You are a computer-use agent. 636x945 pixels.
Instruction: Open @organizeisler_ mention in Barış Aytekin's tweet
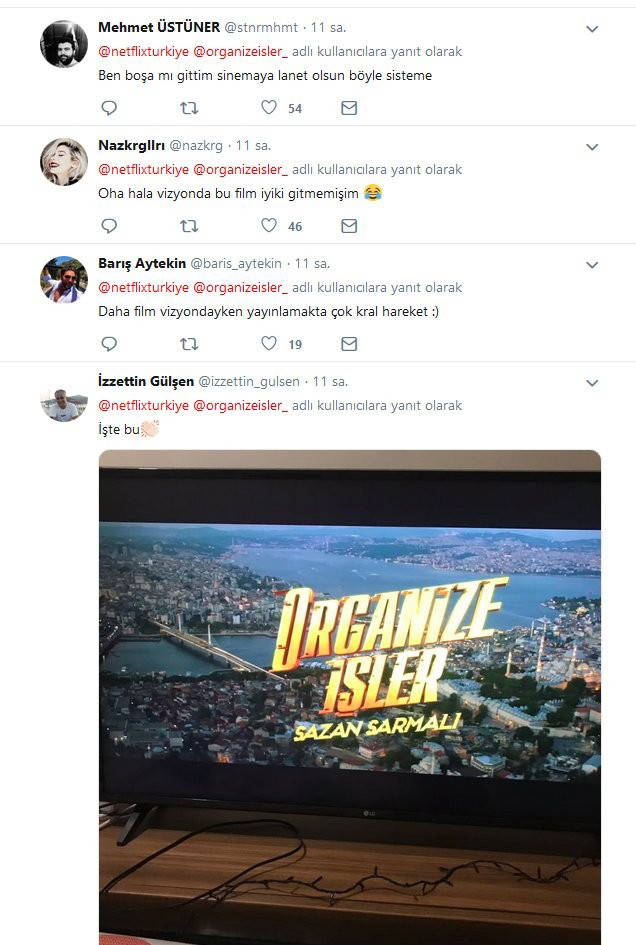240,287
